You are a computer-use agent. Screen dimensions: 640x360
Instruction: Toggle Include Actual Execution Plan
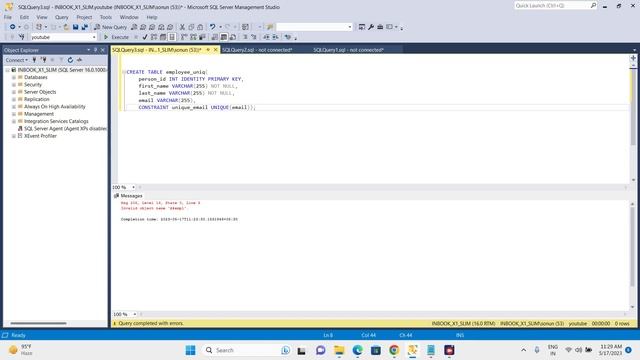click(x=184, y=37)
